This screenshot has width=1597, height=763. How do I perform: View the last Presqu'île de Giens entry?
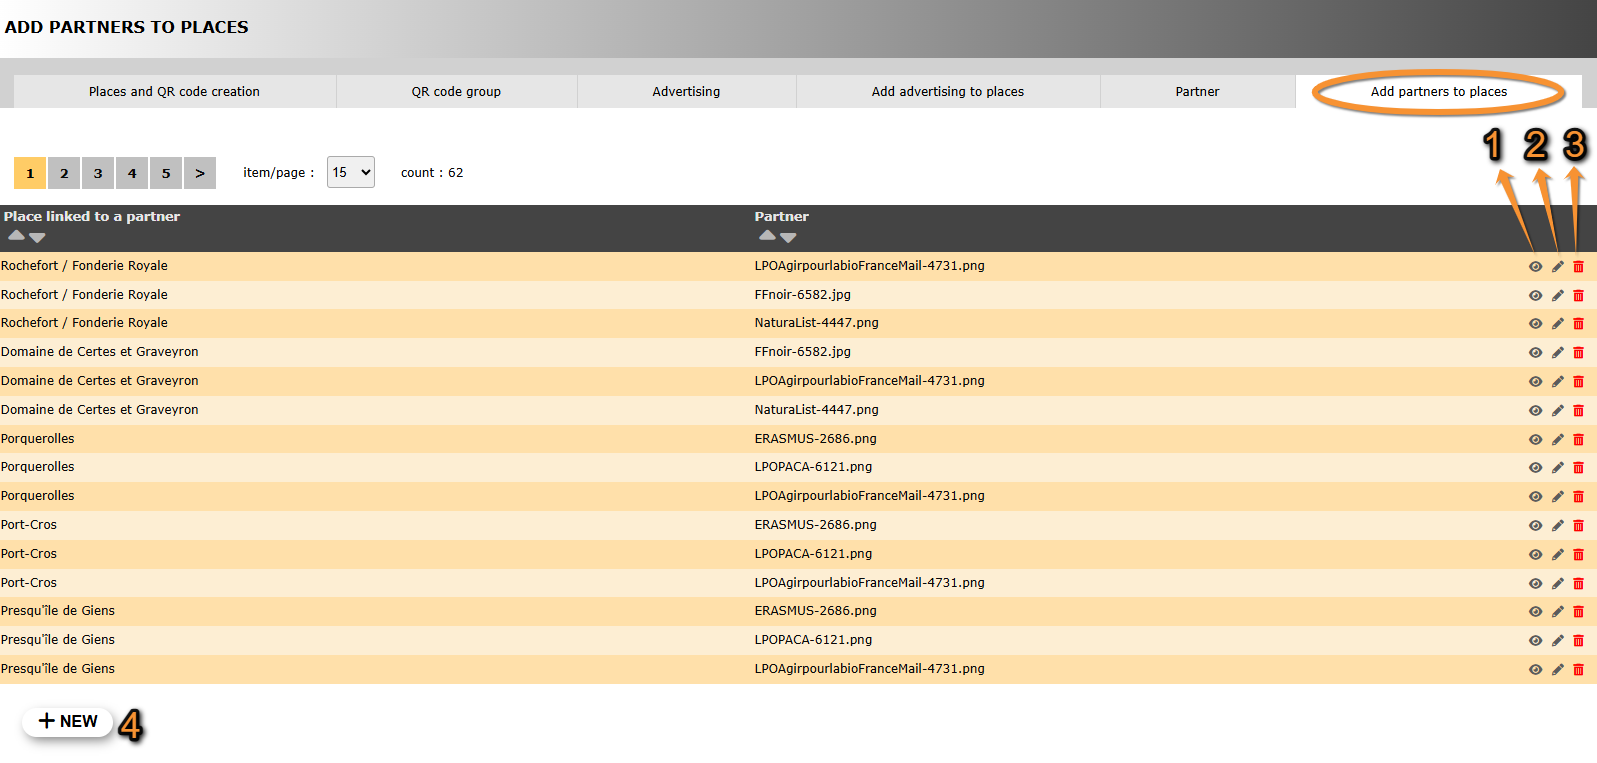pos(1535,670)
